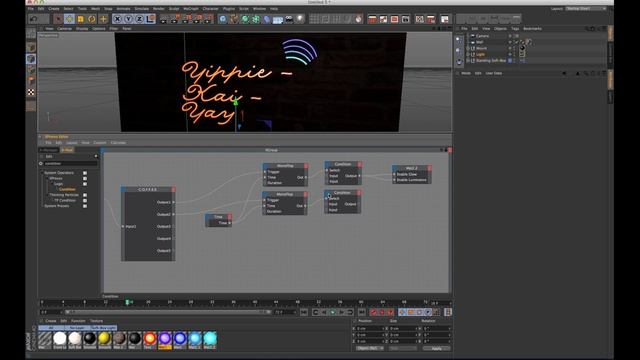The width and height of the screenshot is (640, 360).
Task: Open Object (Rel) coordinates dropdown
Action: [370, 349]
